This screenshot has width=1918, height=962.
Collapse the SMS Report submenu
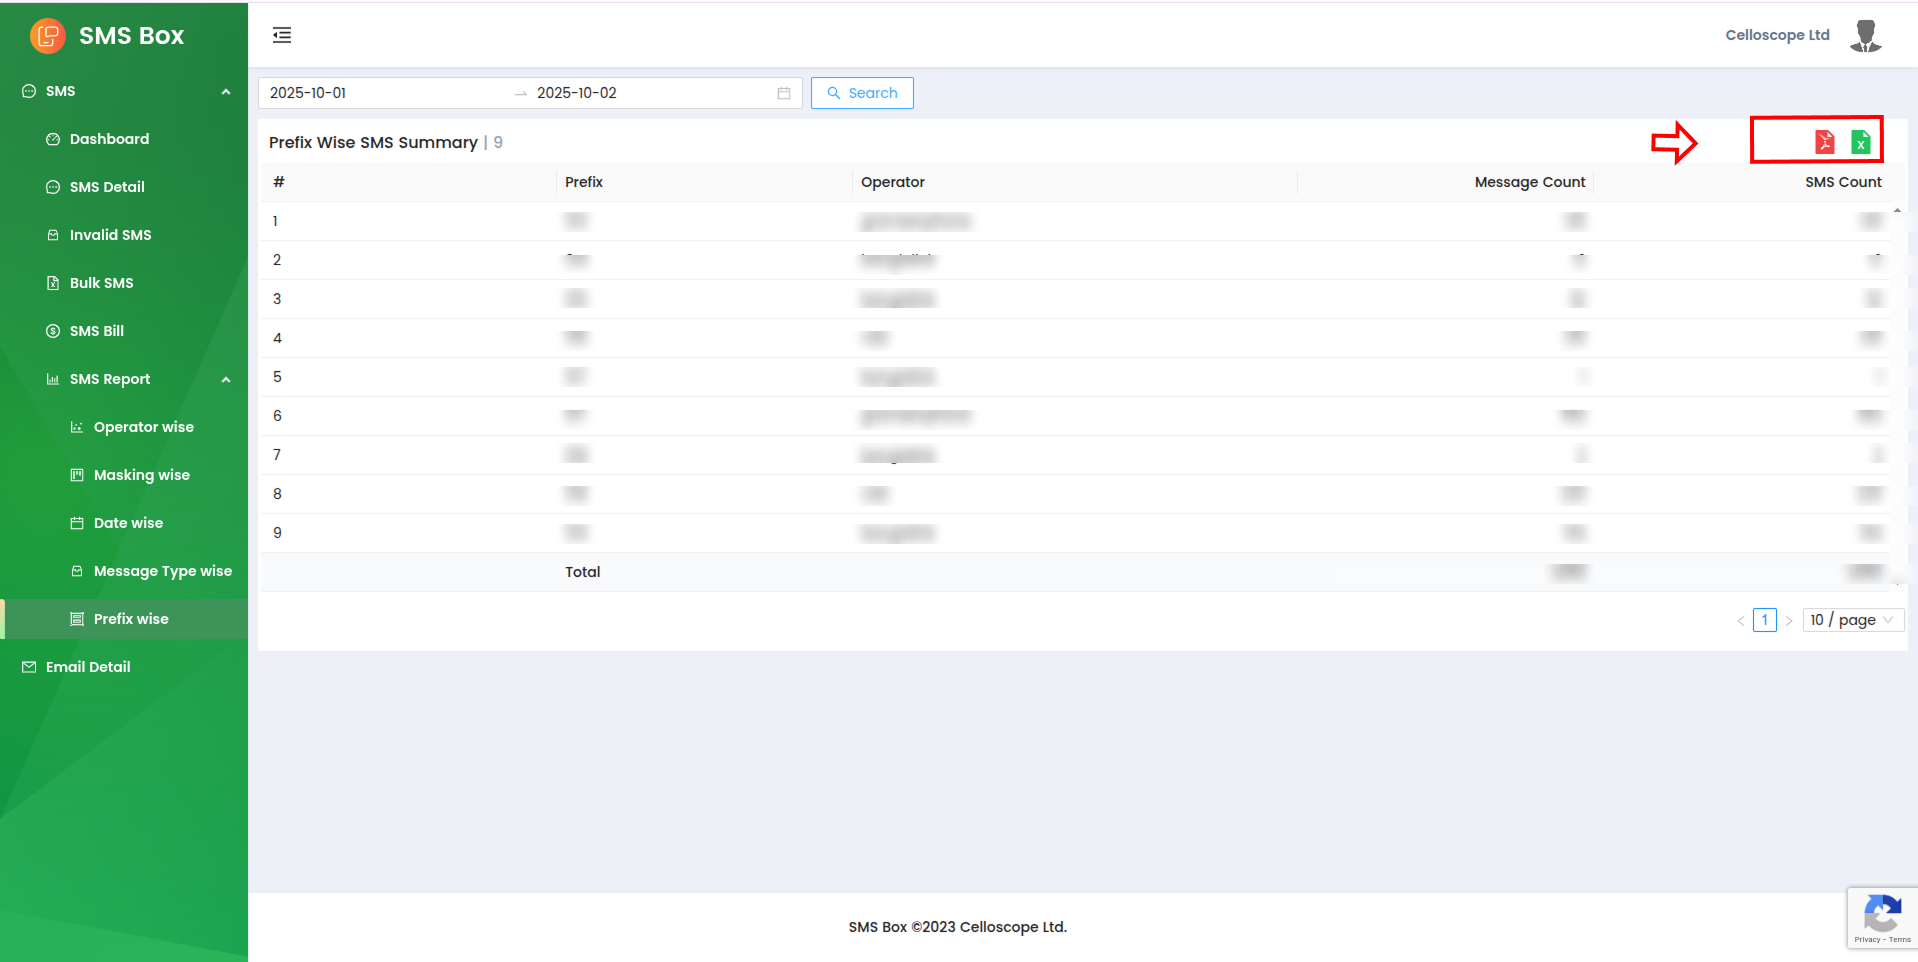click(x=226, y=380)
